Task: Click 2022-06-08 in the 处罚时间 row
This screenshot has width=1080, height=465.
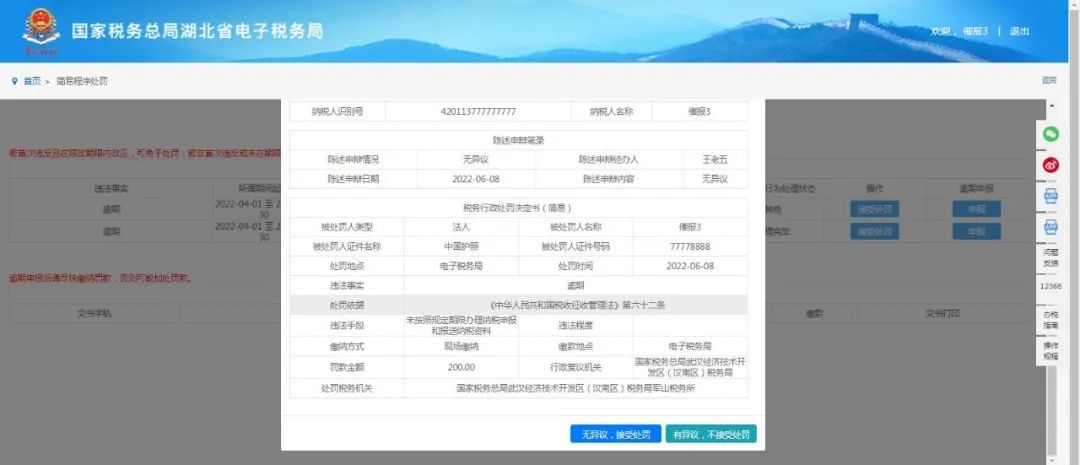Action: point(689,266)
